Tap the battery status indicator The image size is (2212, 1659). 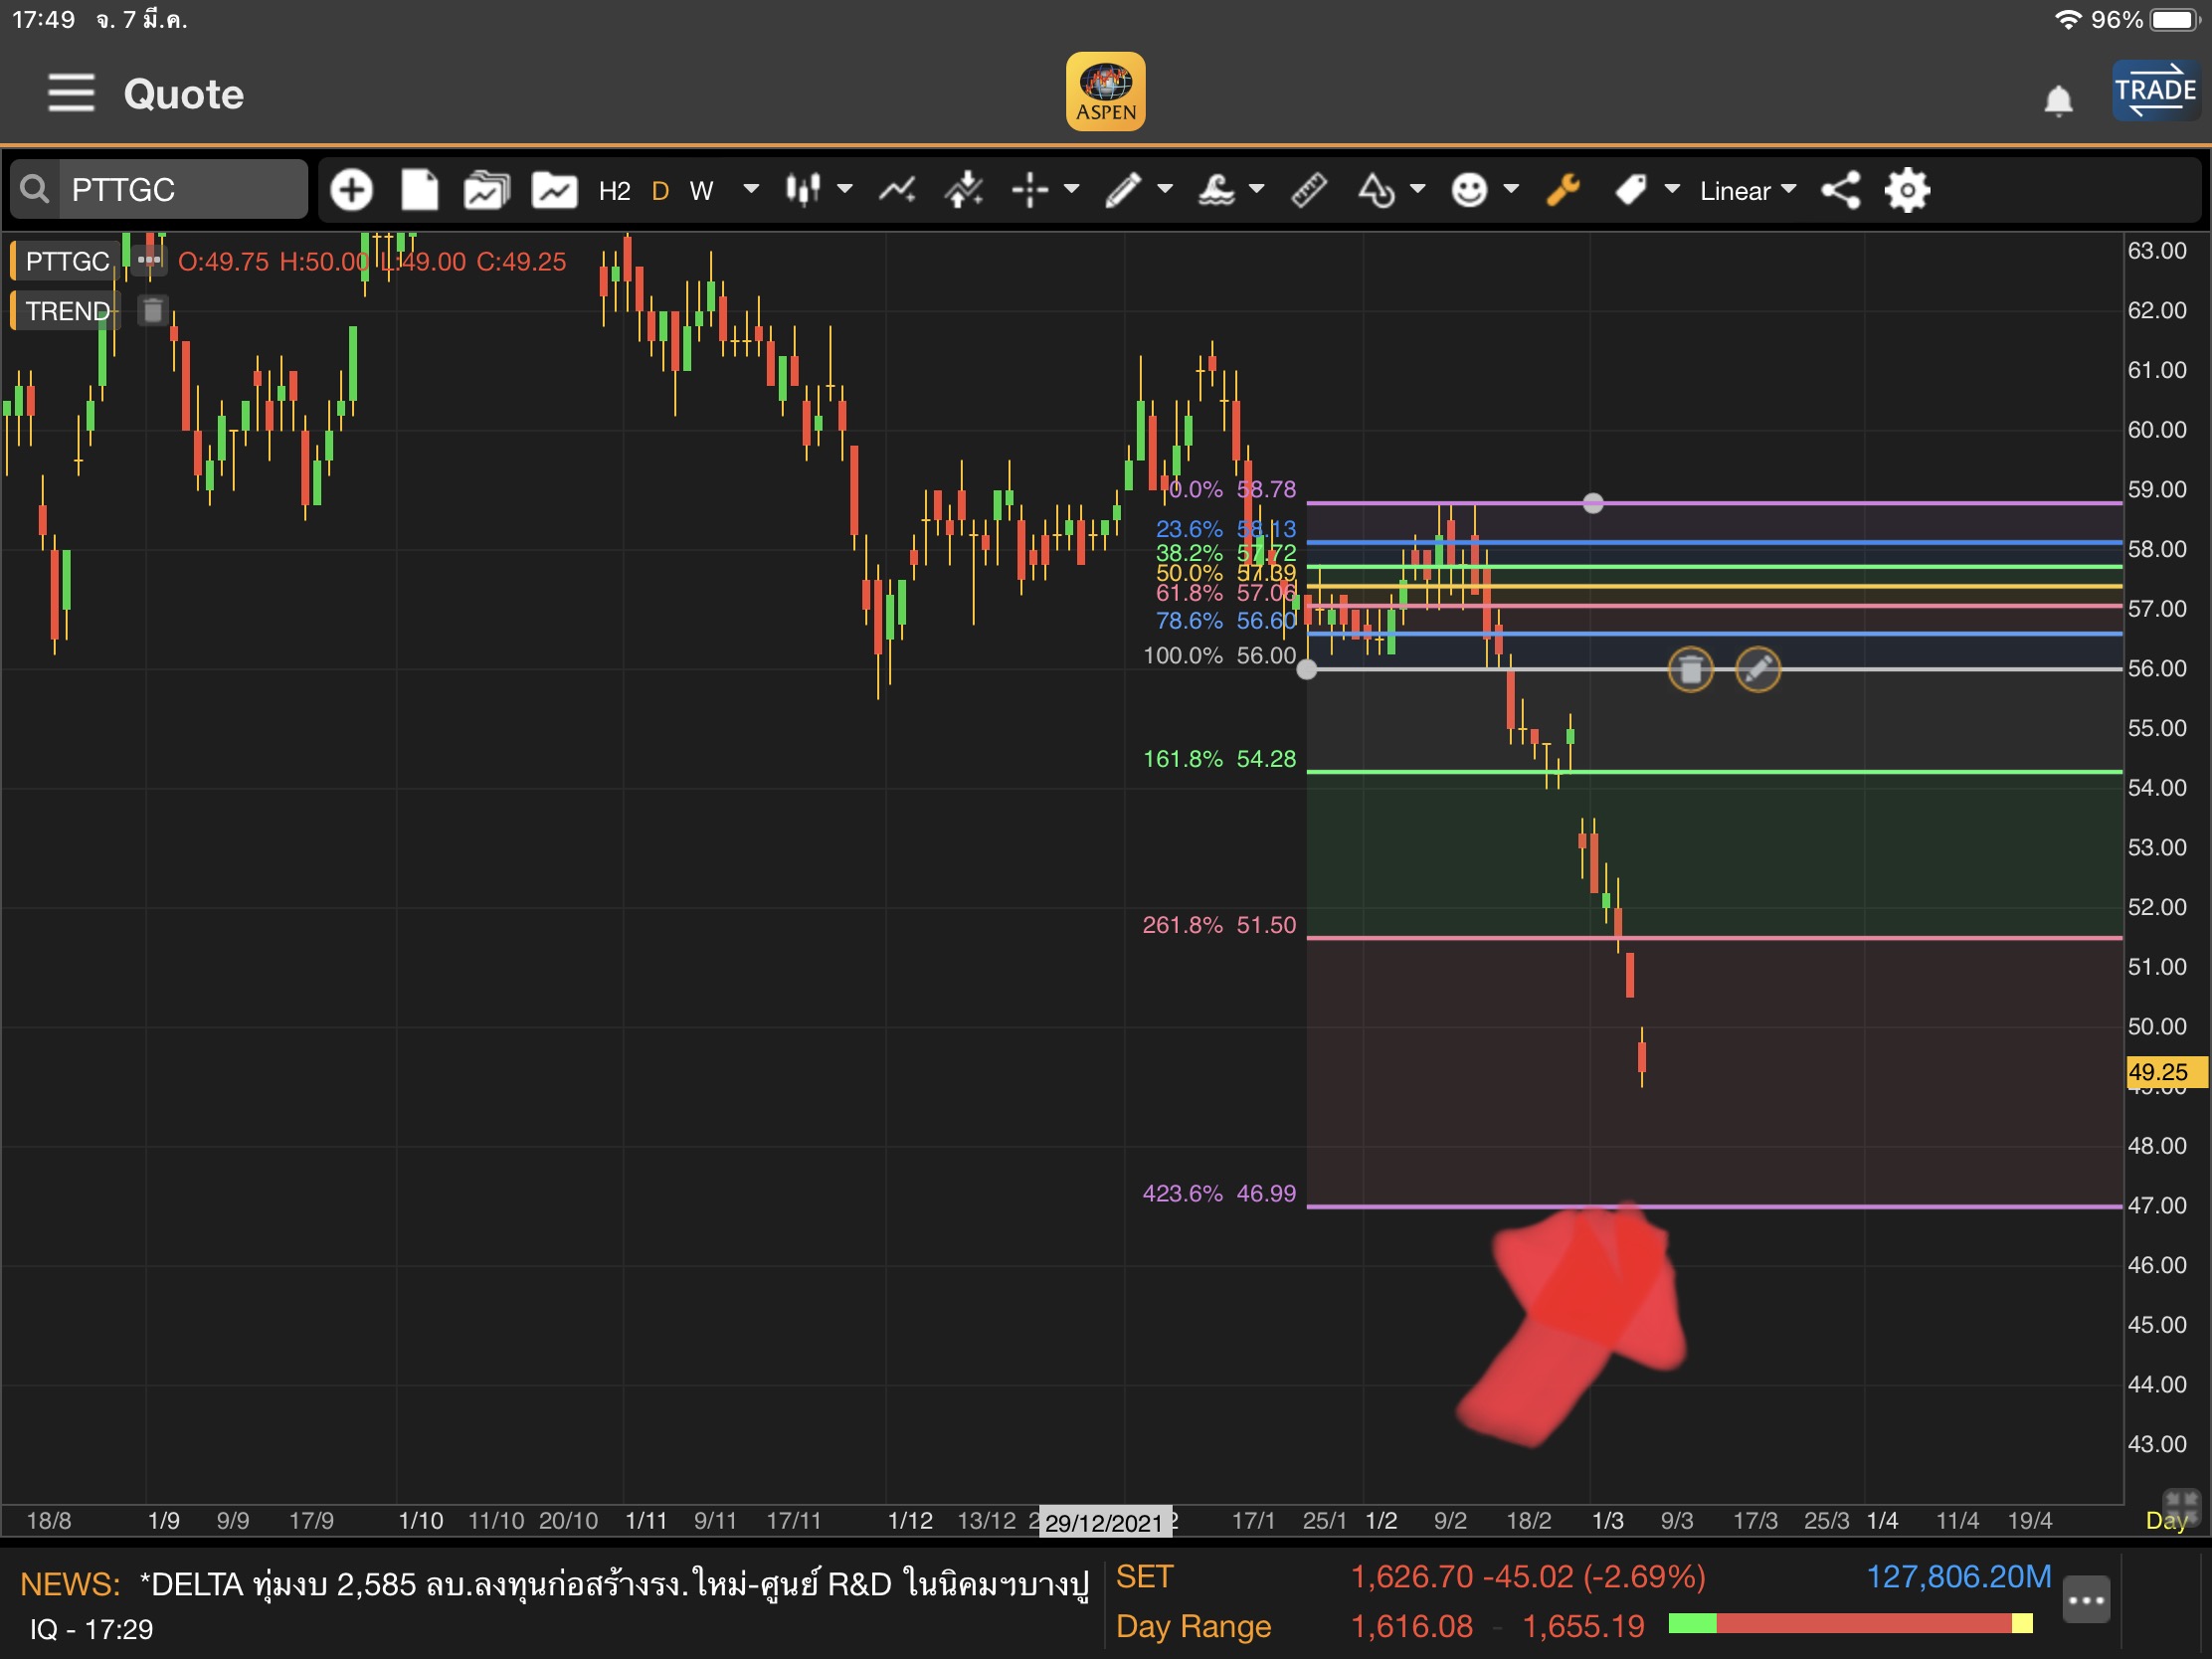click(2174, 20)
